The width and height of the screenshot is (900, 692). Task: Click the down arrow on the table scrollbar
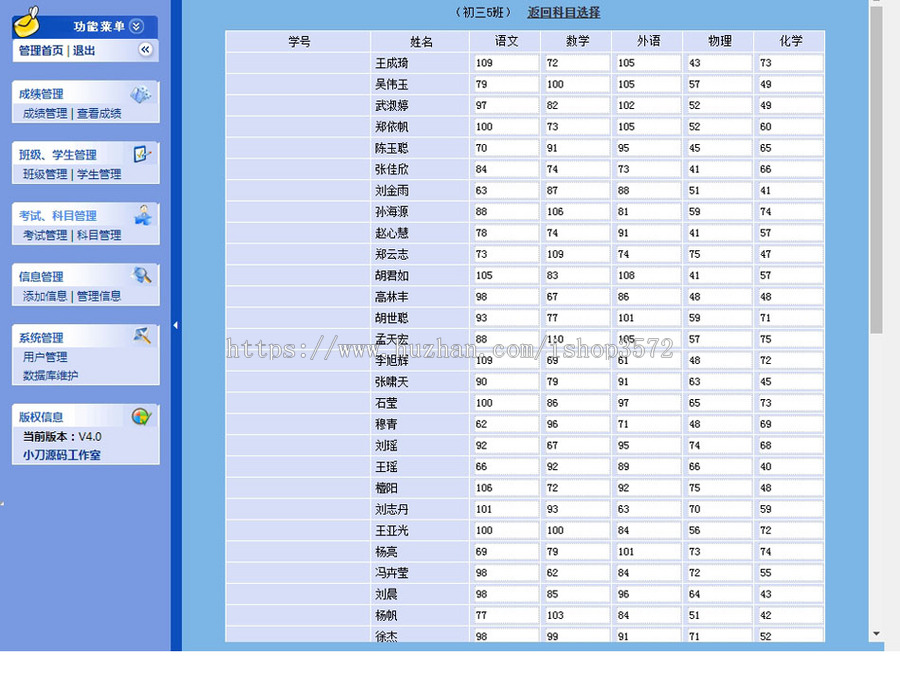tap(877, 634)
